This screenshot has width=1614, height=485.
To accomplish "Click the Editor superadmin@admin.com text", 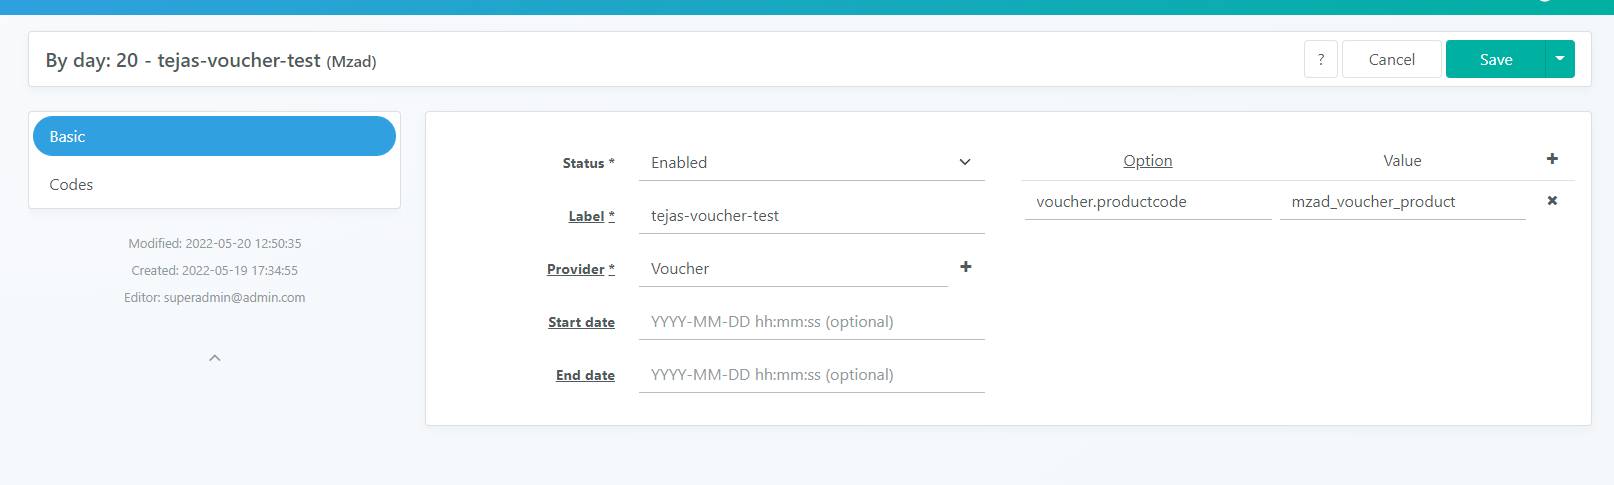I will click(x=215, y=297).
